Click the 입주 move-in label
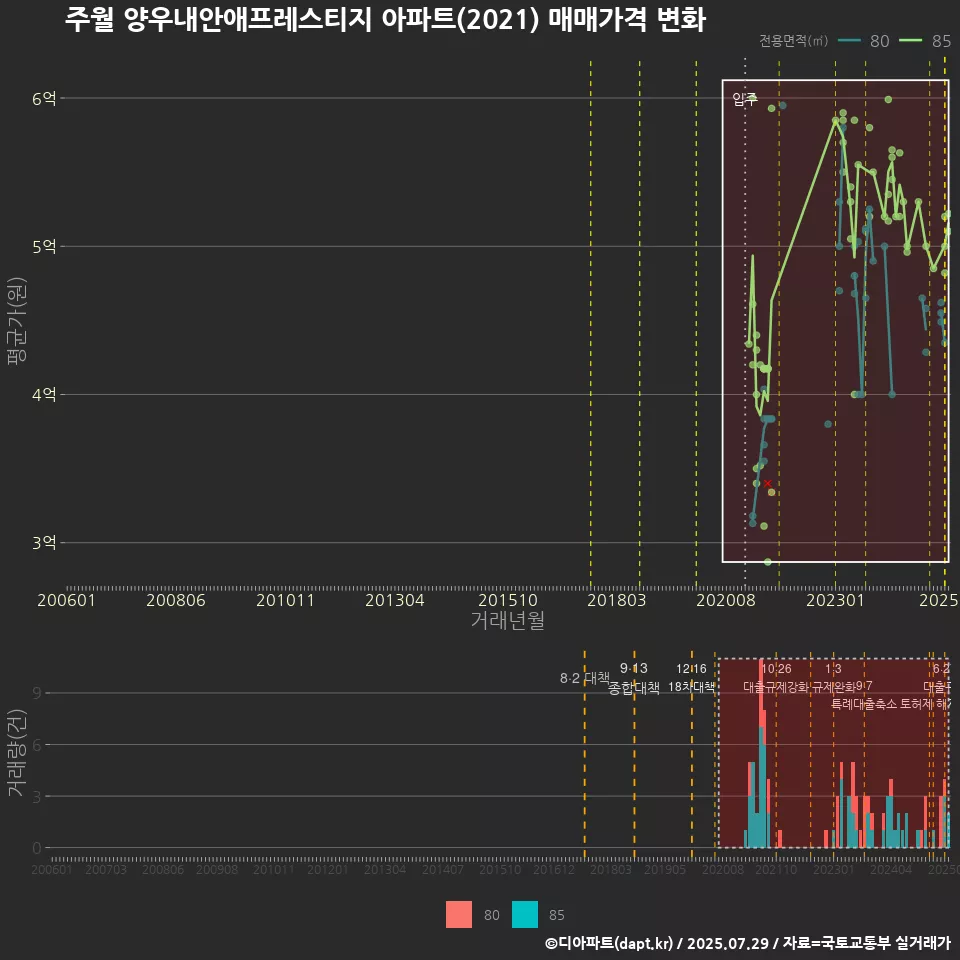Viewport: 960px width, 960px height. click(x=744, y=99)
